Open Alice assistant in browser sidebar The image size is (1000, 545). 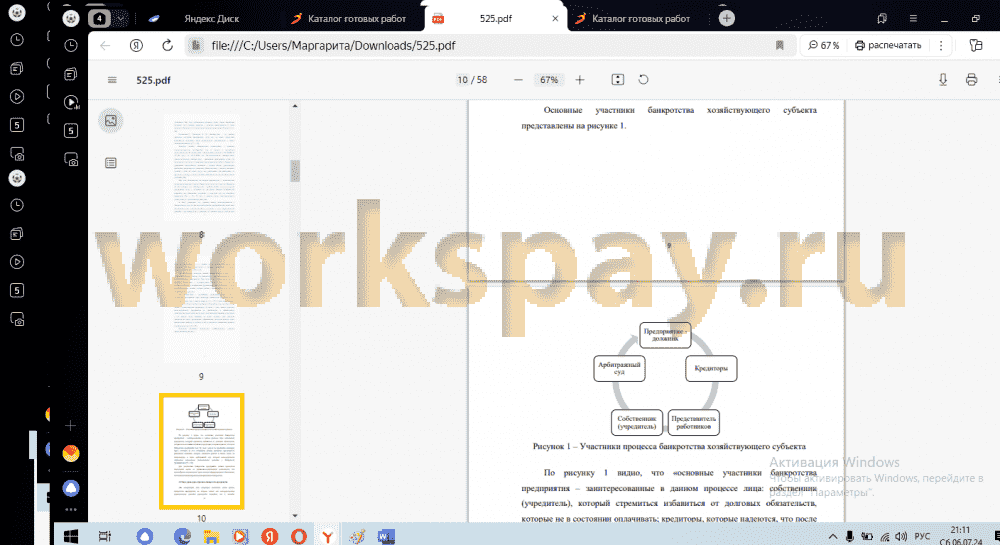click(71, 488)
